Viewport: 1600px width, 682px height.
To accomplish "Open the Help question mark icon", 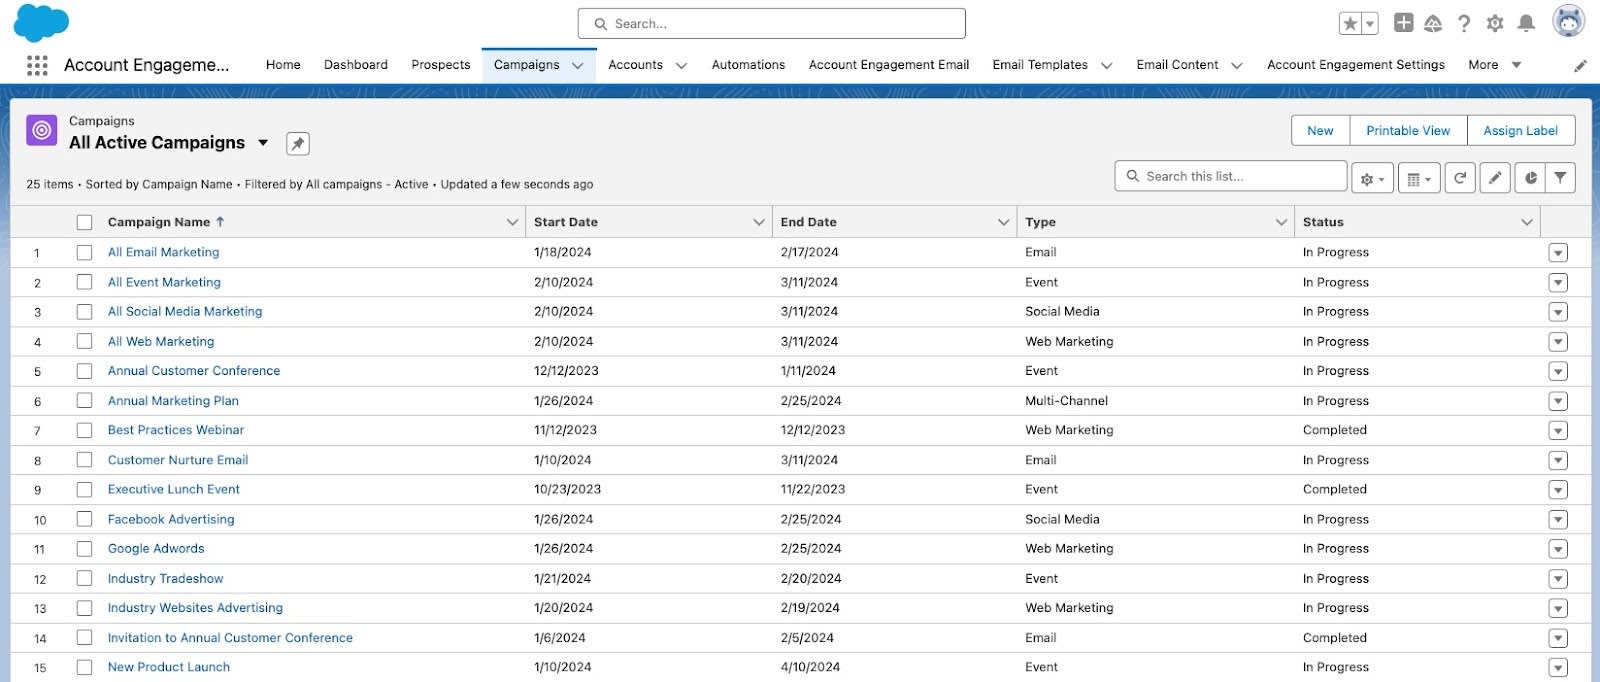I will pyautogui.click(x=1464, y=23).
